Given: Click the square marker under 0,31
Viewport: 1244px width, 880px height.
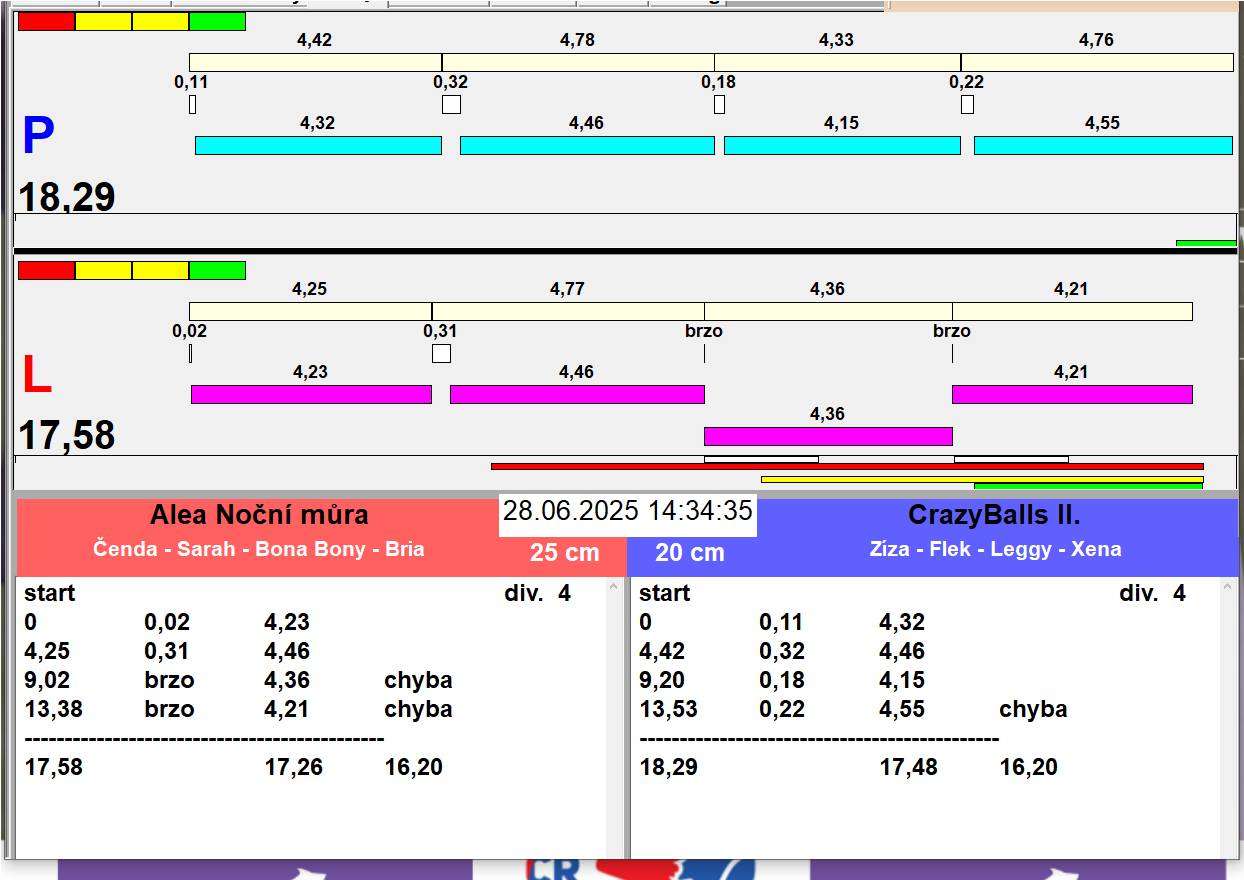Looking at the screenshot, I should [441, 353].
